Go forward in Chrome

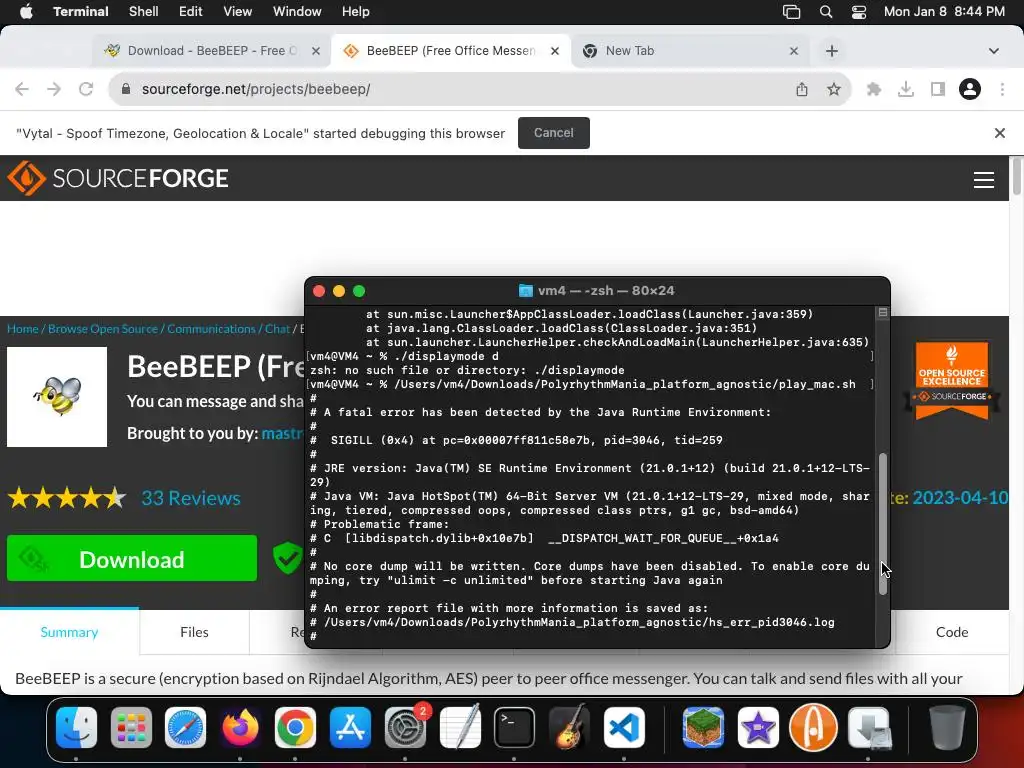tap(54, 89)
